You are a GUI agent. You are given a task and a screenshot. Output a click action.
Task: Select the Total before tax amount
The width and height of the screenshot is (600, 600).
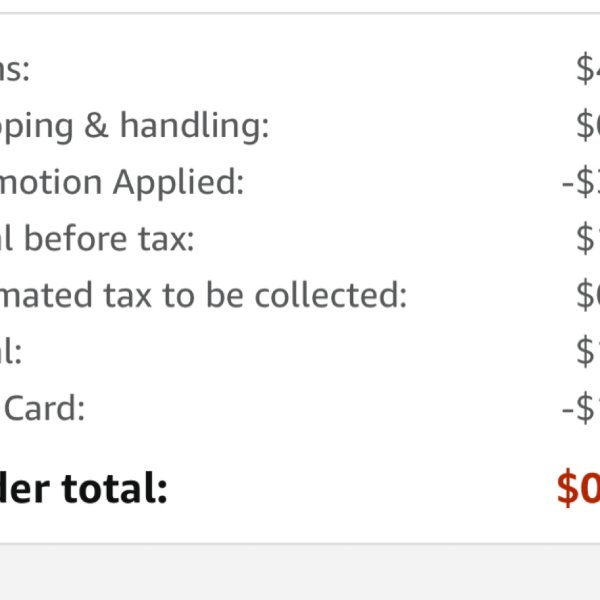click(588, 239)
